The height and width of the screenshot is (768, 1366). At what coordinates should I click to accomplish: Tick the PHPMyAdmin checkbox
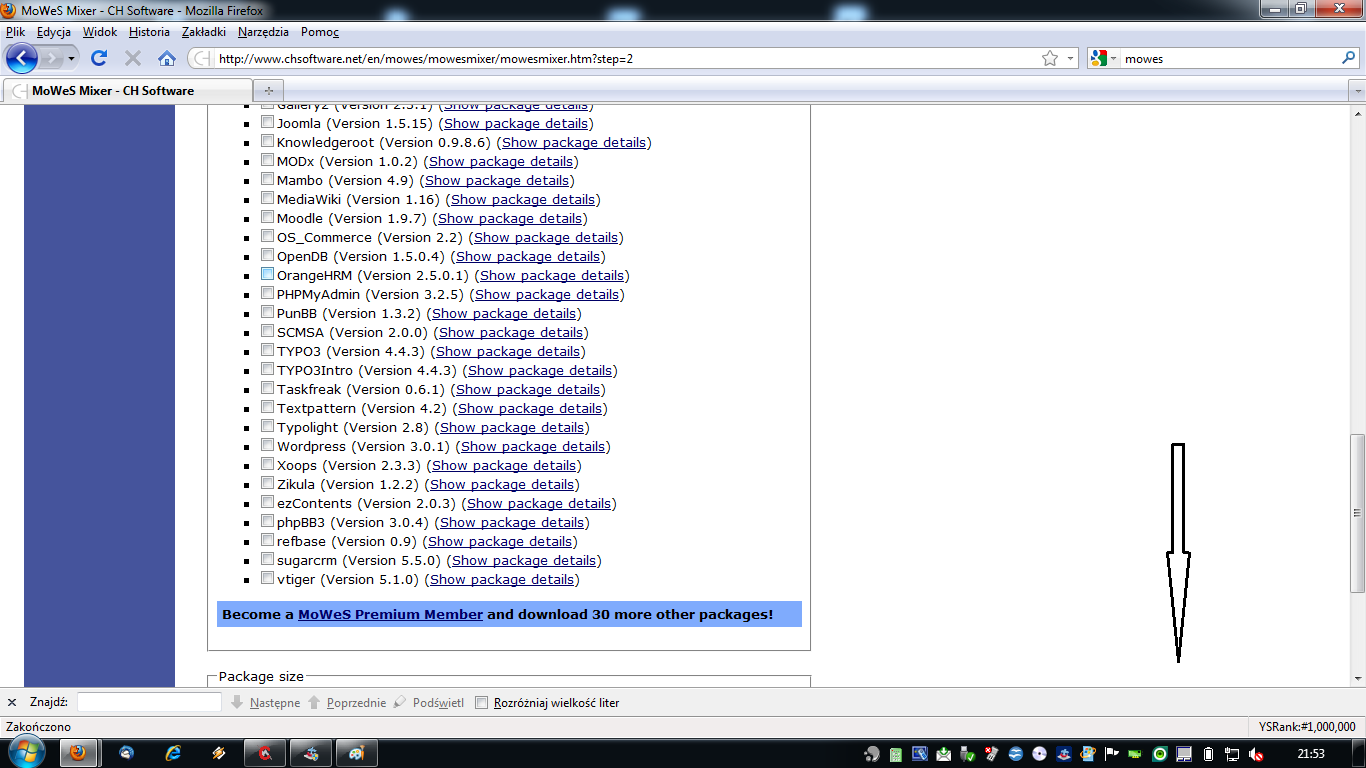pyautogui.click(x=267, y=293)
